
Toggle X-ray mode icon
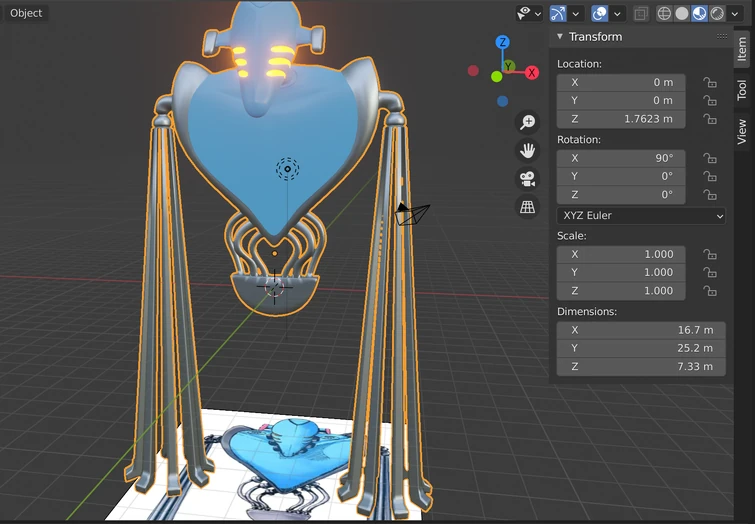click(x=640, y=13)
